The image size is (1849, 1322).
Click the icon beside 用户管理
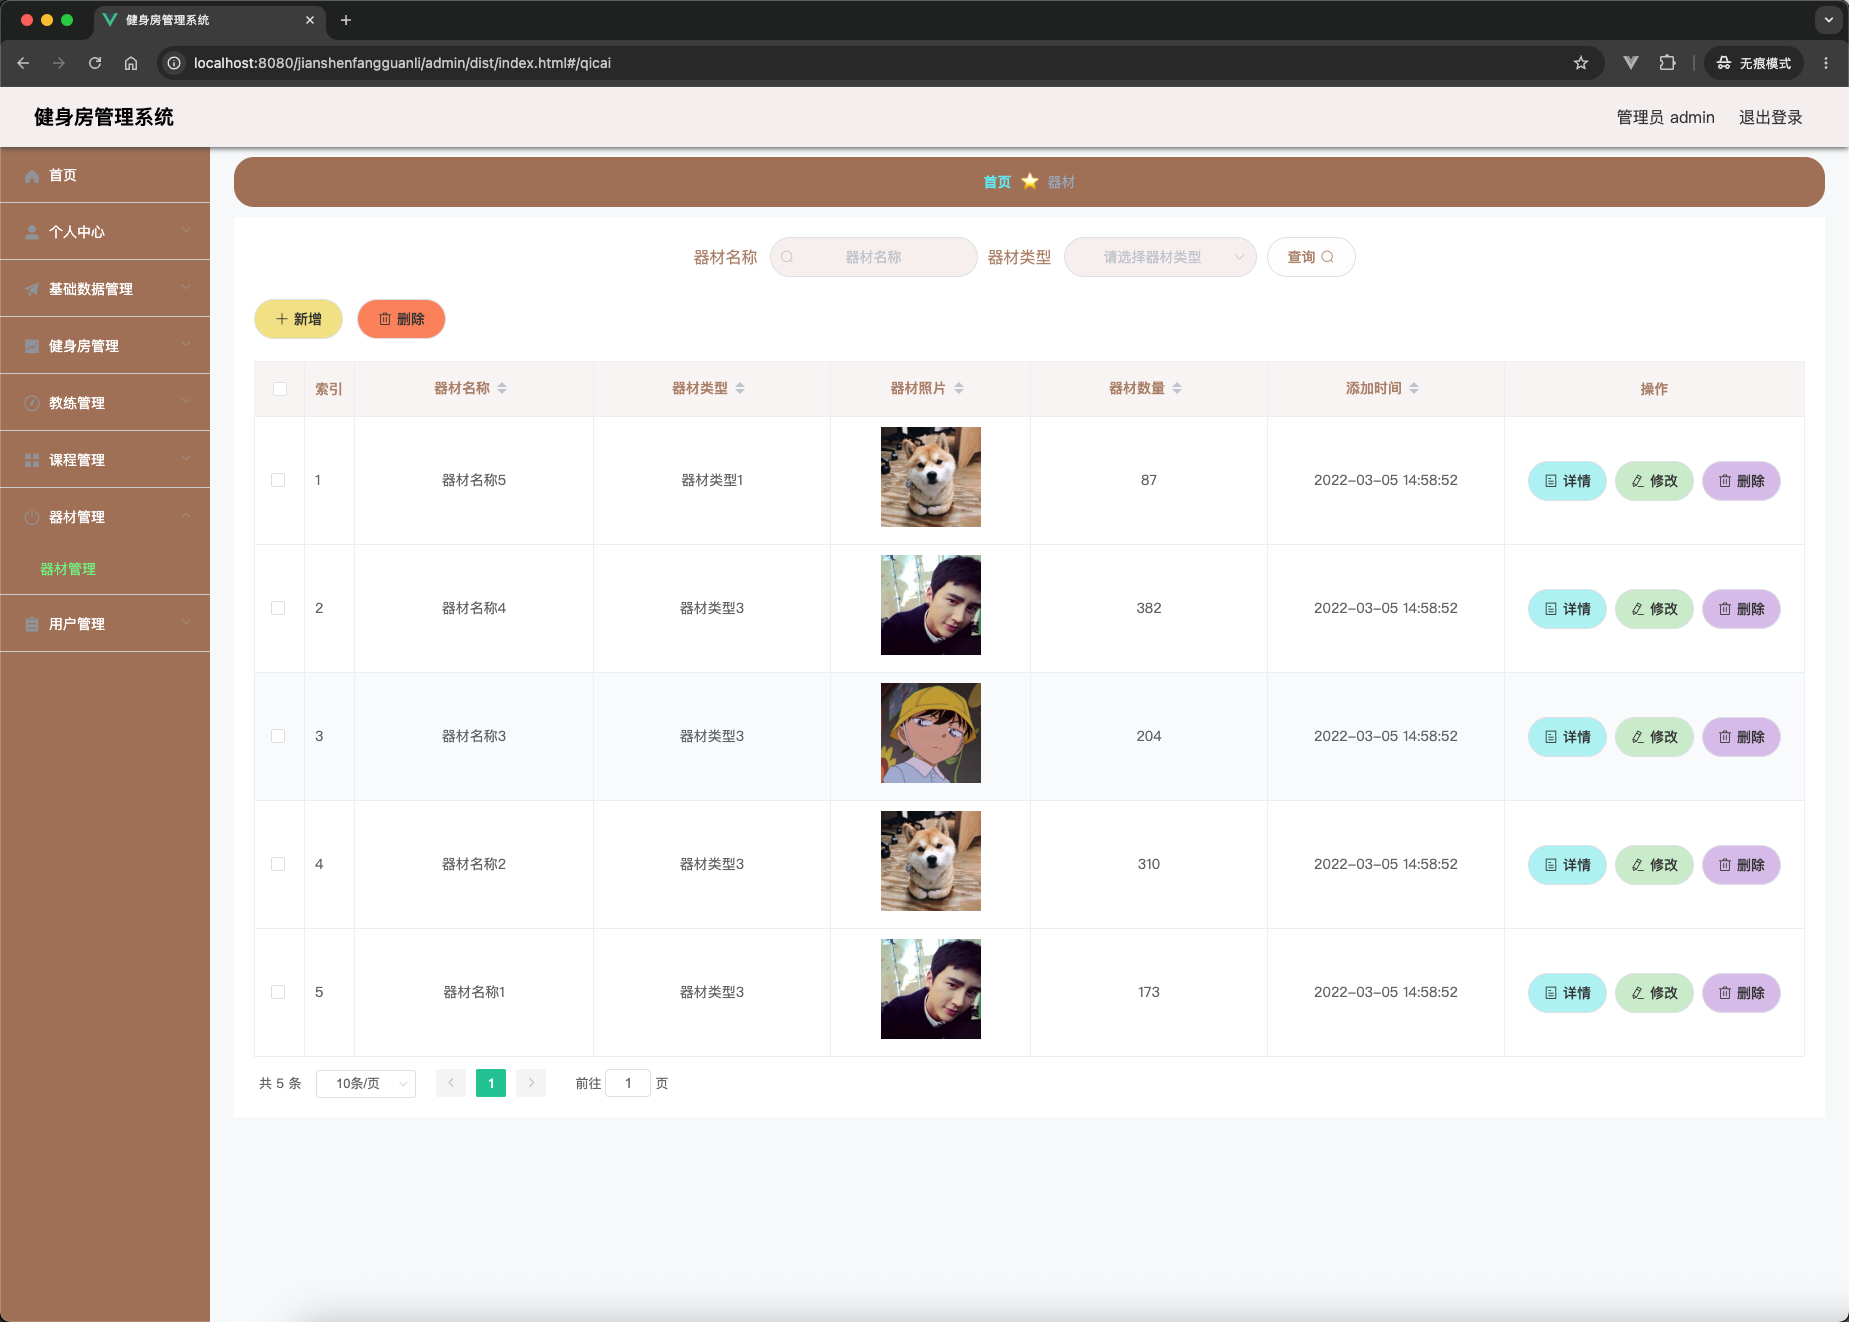pyautogui.click(x=32, y=625)
